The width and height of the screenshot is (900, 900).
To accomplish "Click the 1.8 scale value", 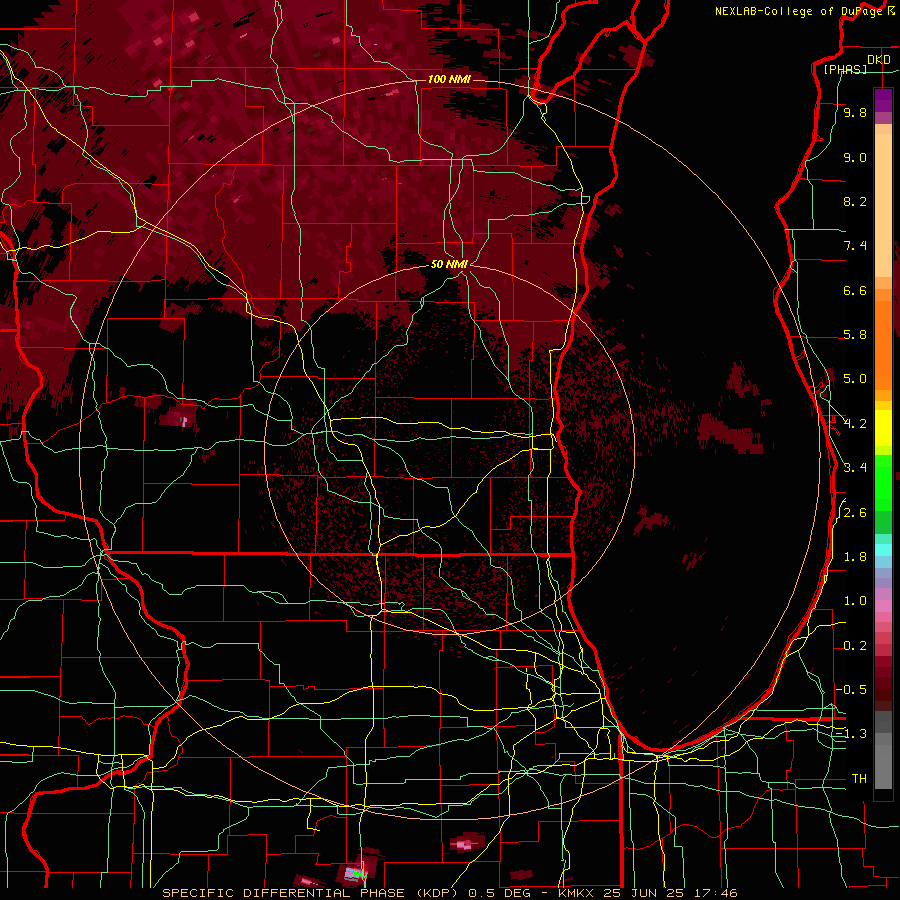I will coord(855,557).
